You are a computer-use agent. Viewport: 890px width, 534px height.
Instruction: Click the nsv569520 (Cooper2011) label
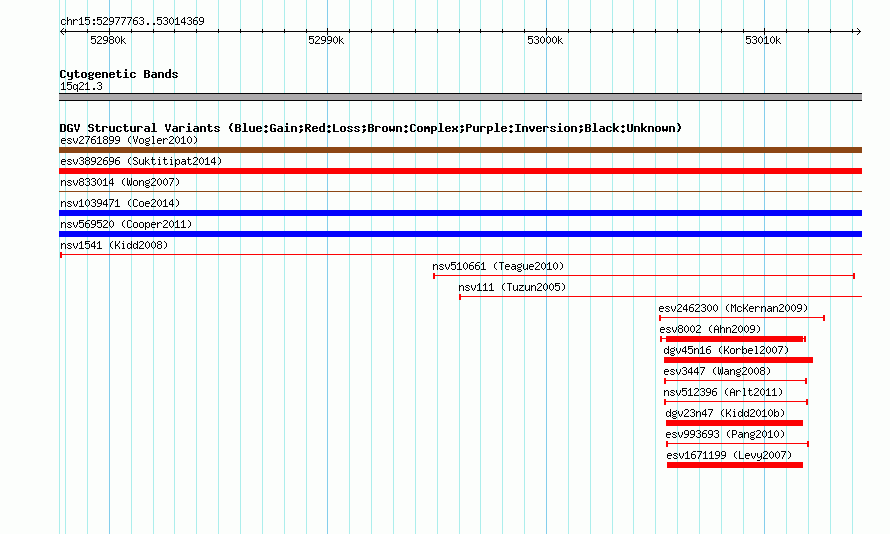pos(126,224)
